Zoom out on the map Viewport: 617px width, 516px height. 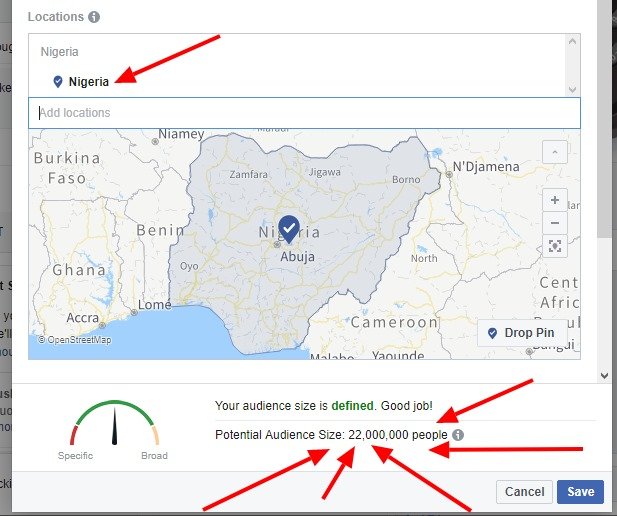[555, 223]
